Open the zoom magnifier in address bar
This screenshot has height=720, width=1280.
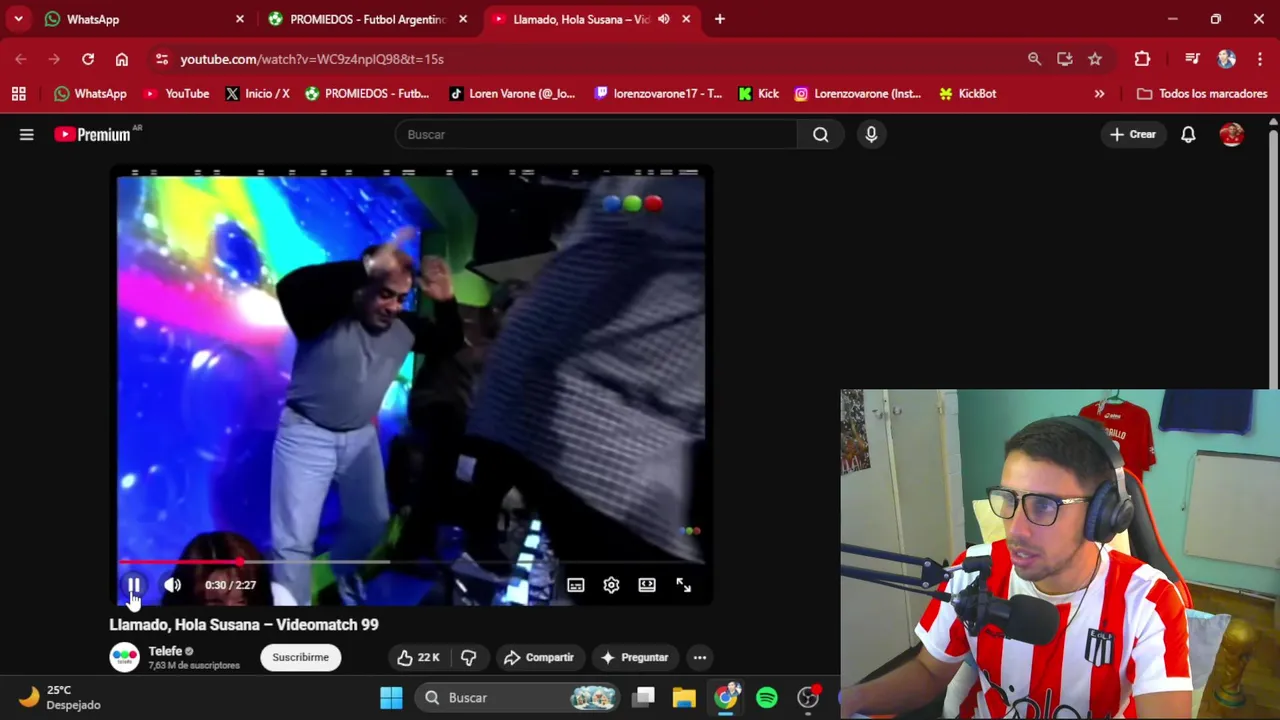point(1034,59)
